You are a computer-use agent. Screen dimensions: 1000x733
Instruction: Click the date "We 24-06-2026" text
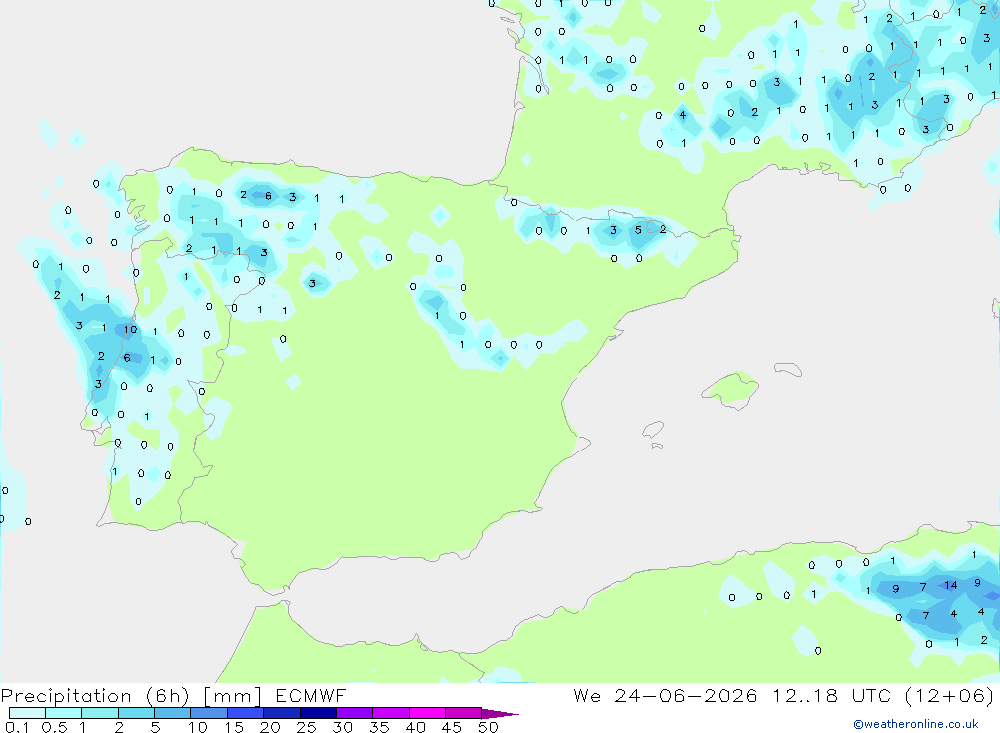(x=665, y=695)
